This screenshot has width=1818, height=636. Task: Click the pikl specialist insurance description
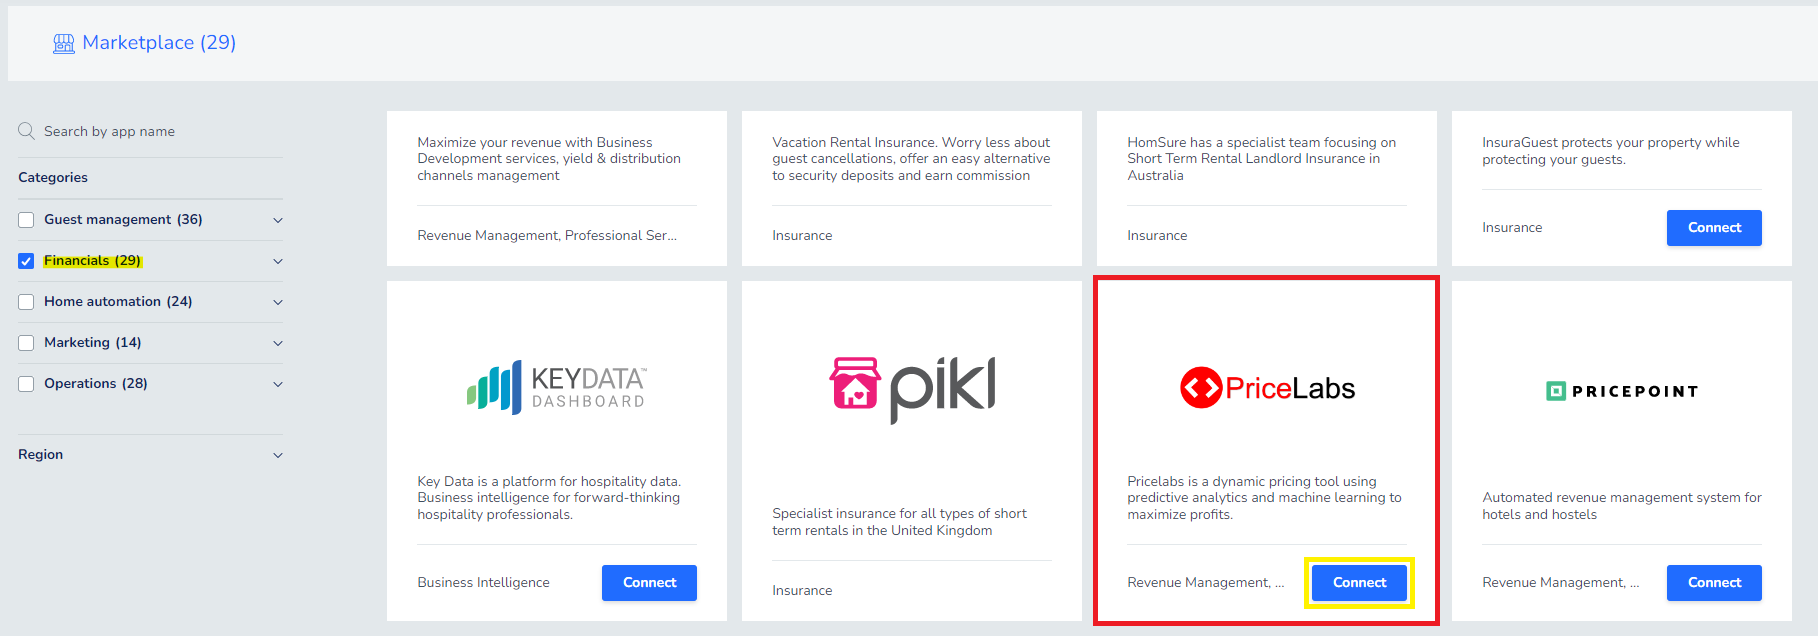899,522
